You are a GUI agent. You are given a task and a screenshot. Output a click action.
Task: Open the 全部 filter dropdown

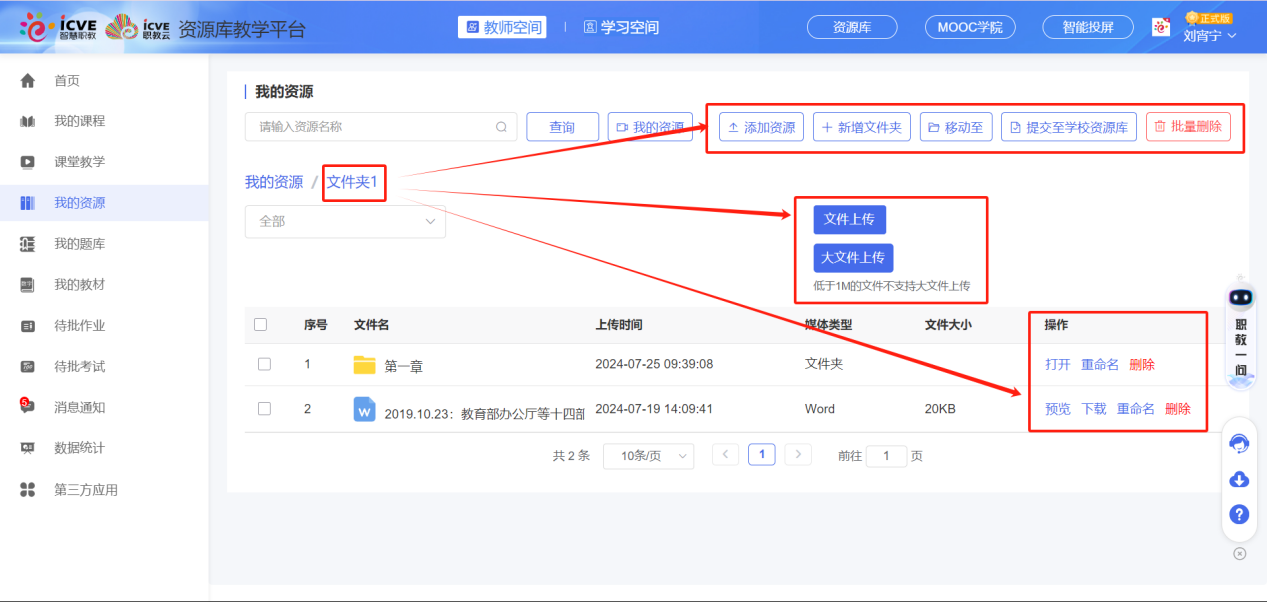click(344, 221)
